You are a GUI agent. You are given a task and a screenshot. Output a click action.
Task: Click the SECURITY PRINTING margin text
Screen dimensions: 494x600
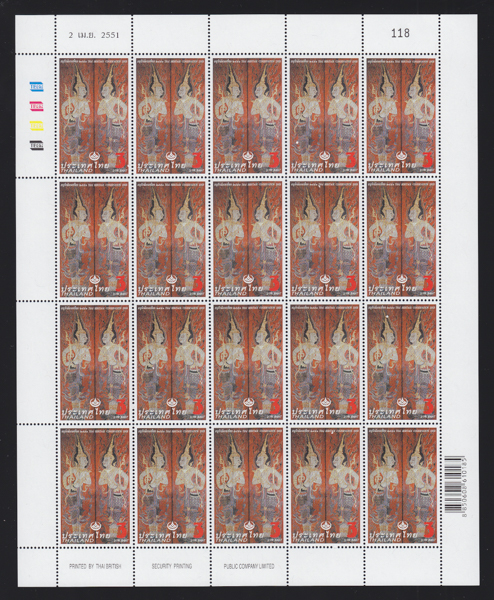click(172, 566)
